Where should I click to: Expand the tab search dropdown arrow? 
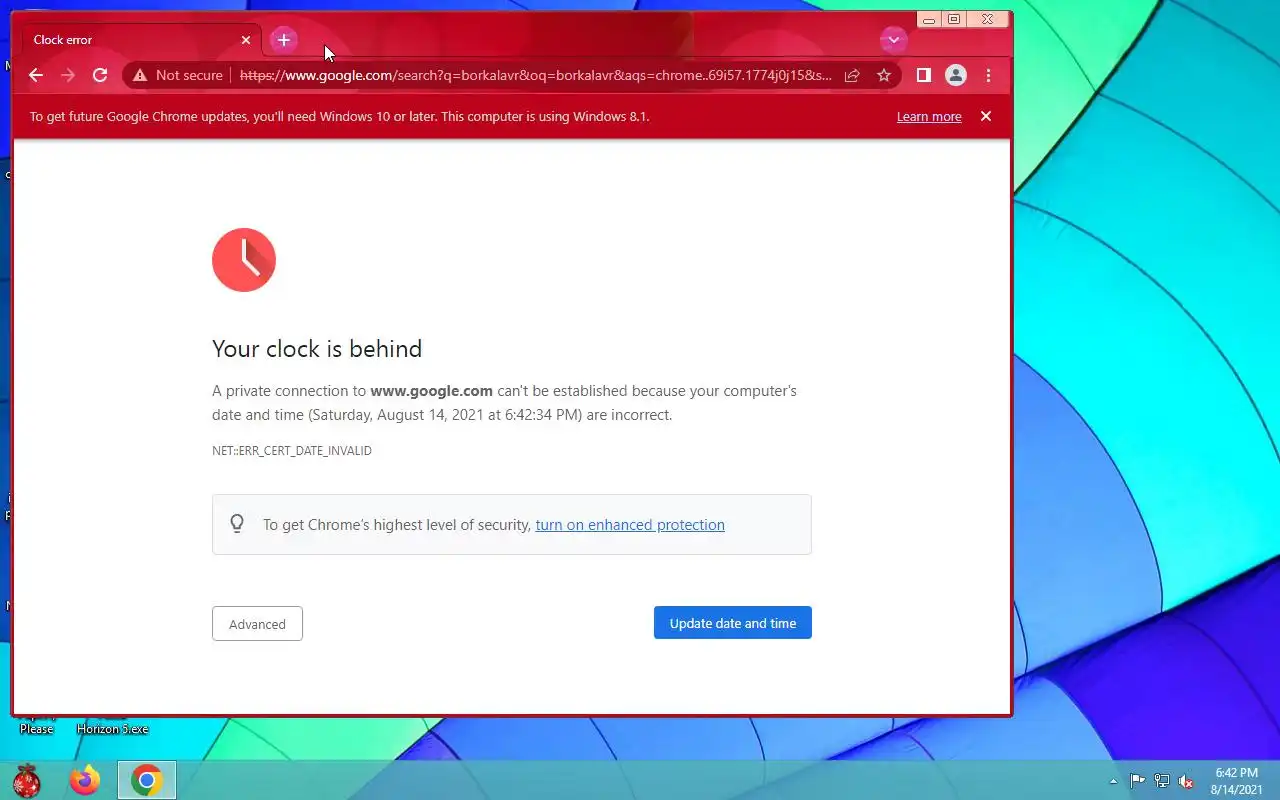[893, 40]
